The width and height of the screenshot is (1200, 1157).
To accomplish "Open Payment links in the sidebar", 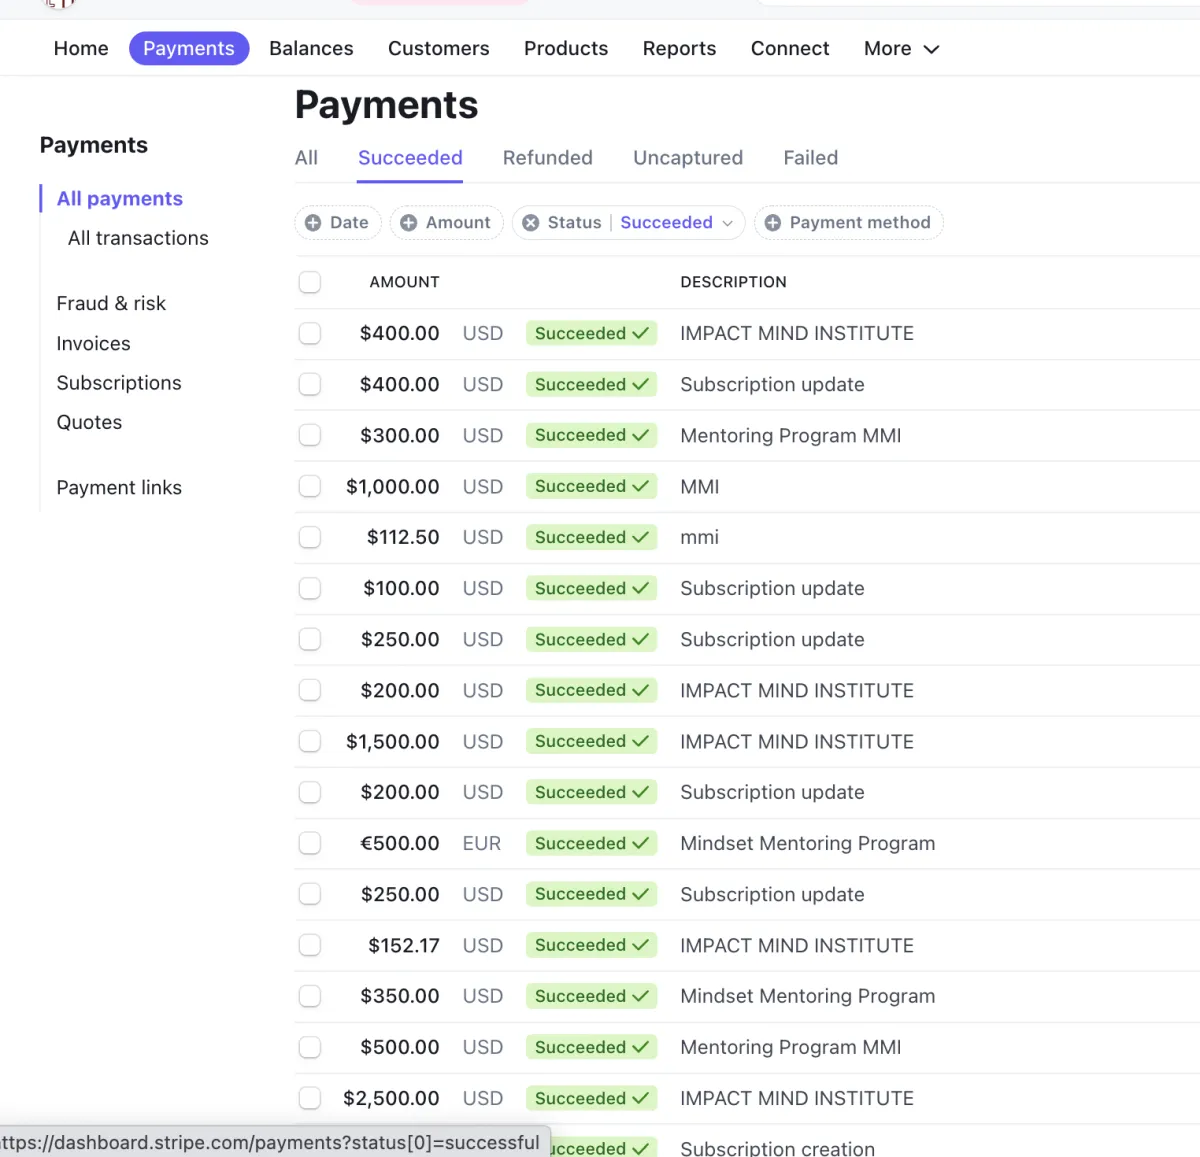I will (x=119, y=488).
